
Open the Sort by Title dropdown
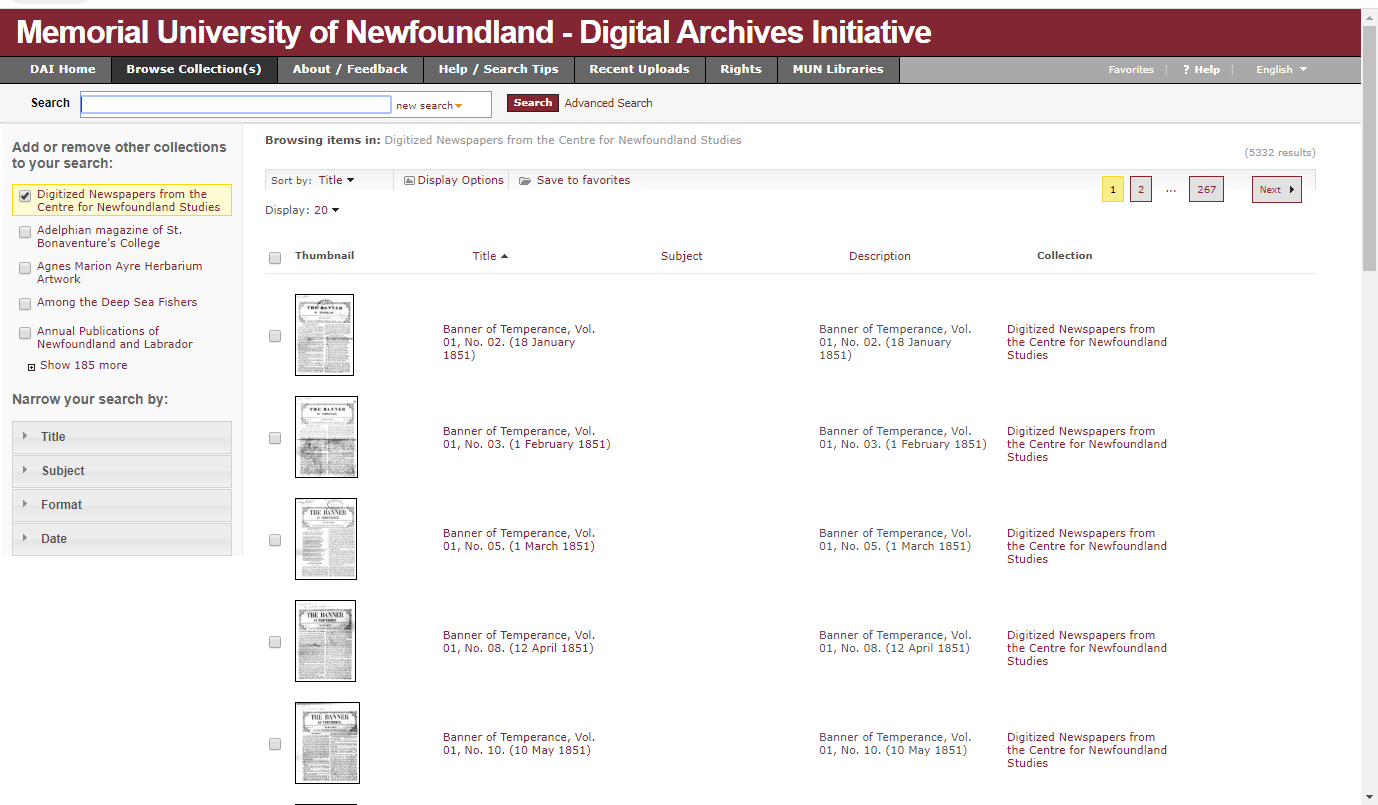(x=336, y=181)
